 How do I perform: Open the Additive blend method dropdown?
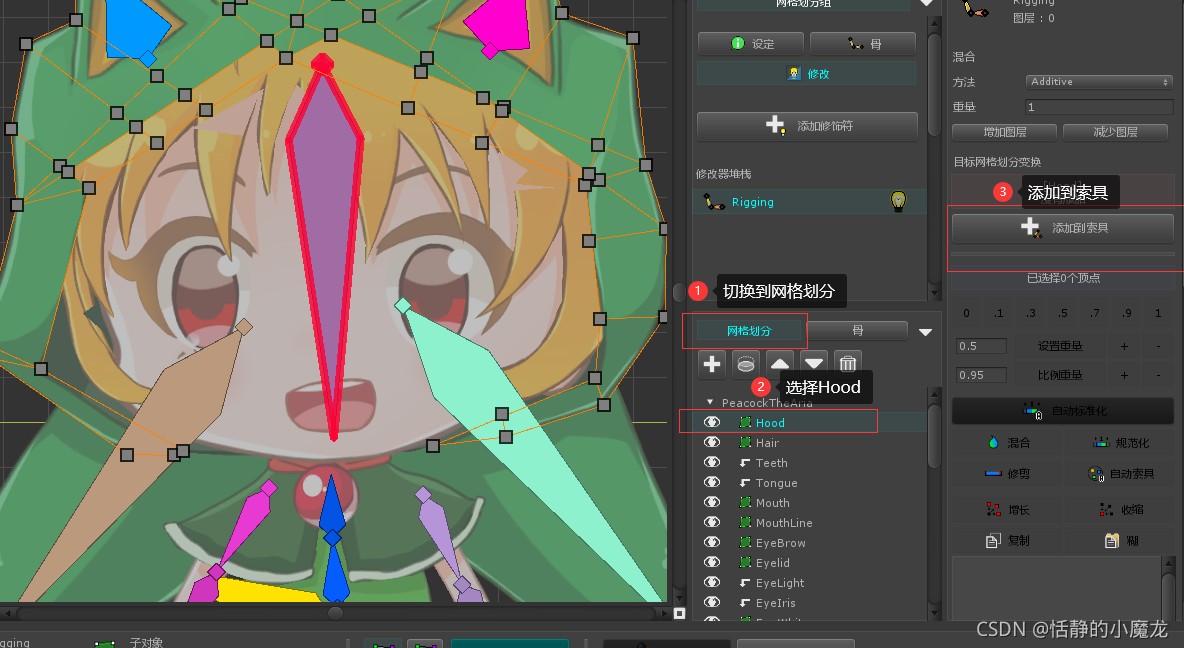(1099, 82)
